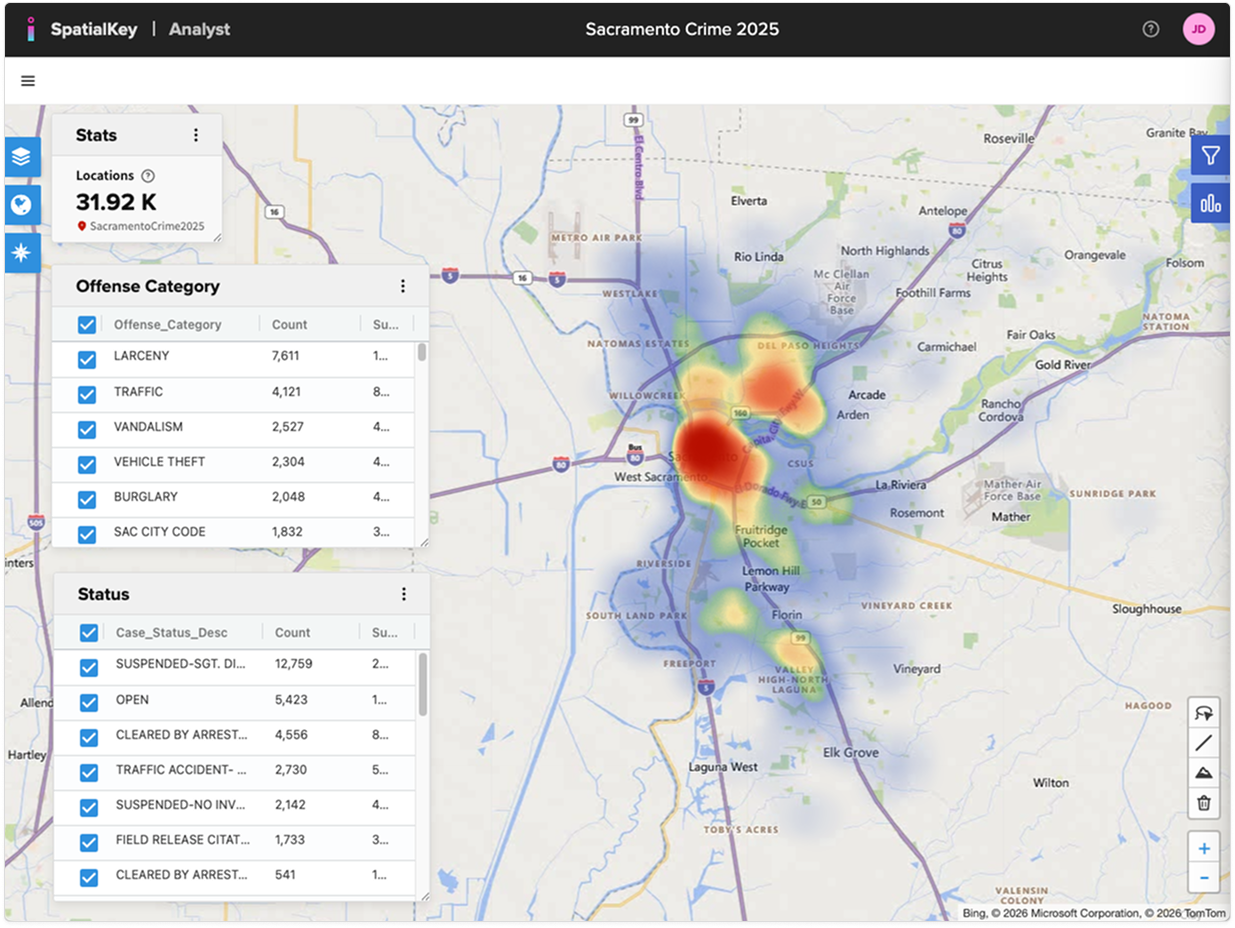Open the help question mark icon
This screenshot has height=928, width=1235.
pyautogui.click(x=1150, y=29)
